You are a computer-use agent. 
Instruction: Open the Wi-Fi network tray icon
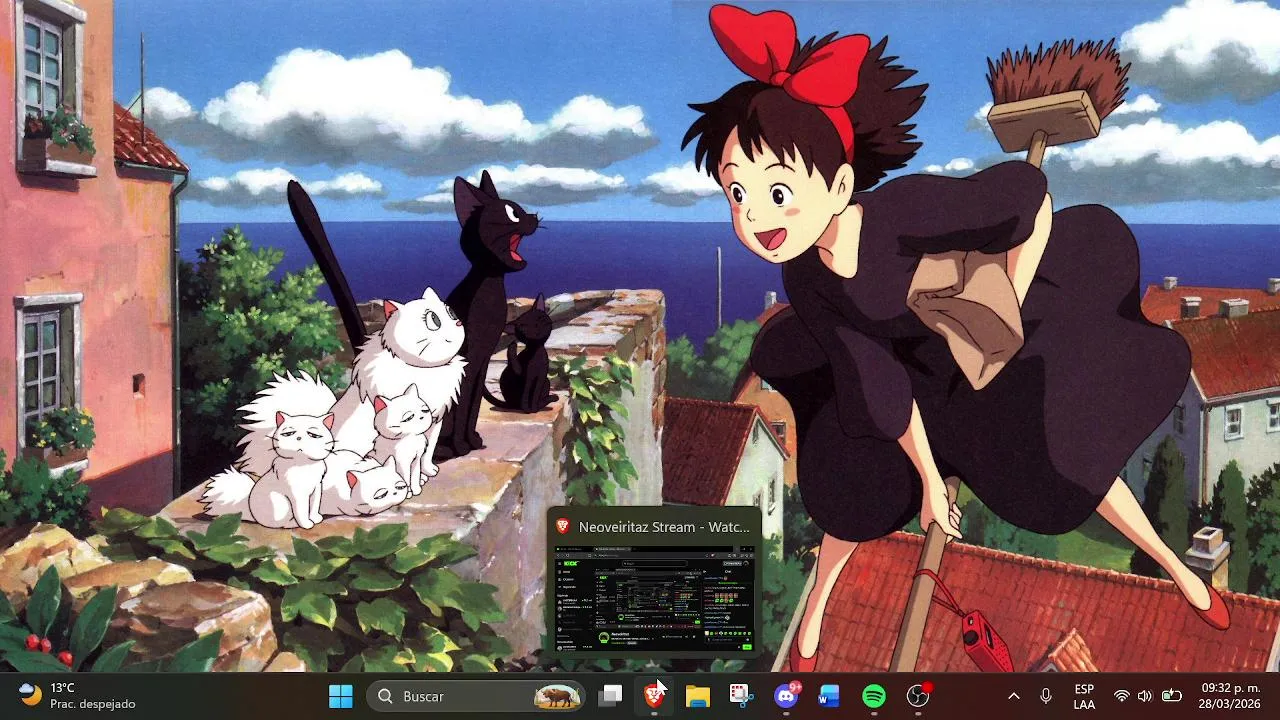tap(1122, 696)
